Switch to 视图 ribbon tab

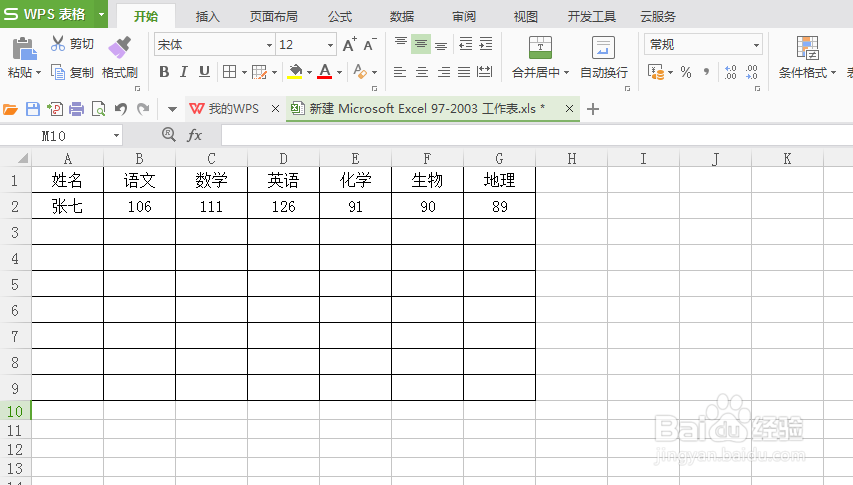(x=526, y=17)
